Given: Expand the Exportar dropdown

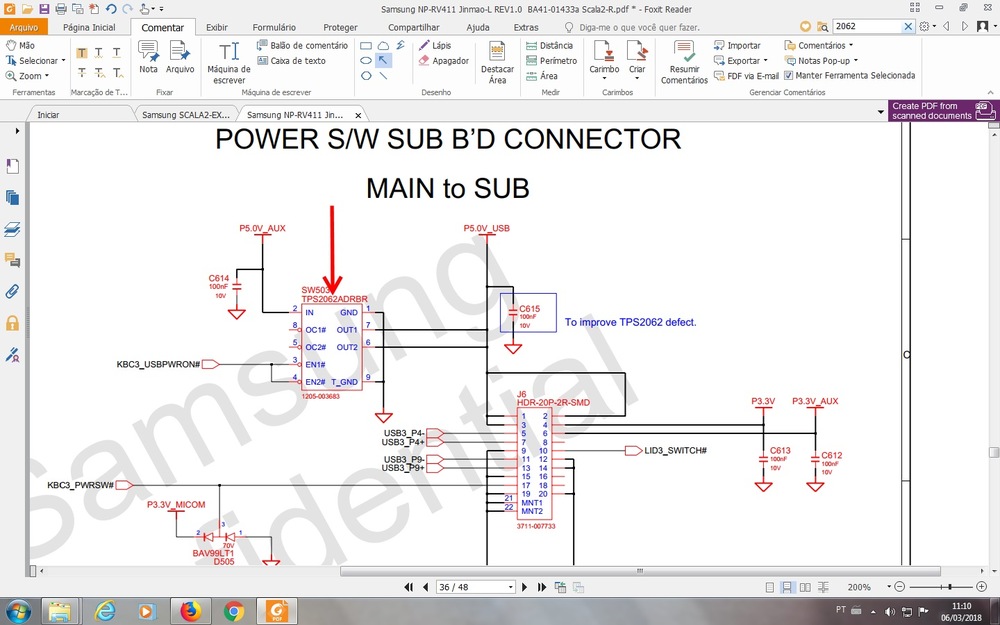Looking at the screenshot, I should click(x=765, y=61).
